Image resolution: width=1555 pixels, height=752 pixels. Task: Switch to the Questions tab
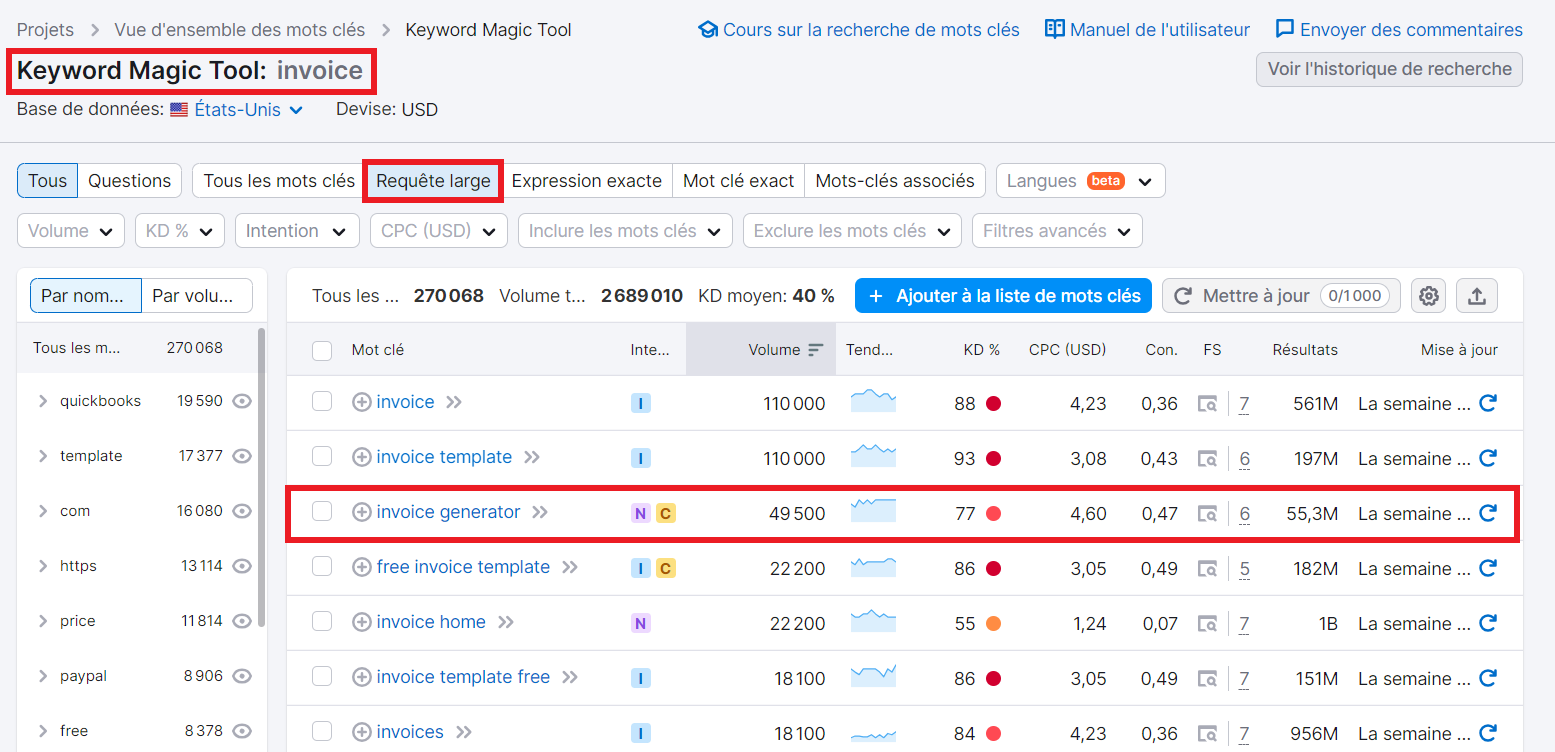tap(129, 181)
